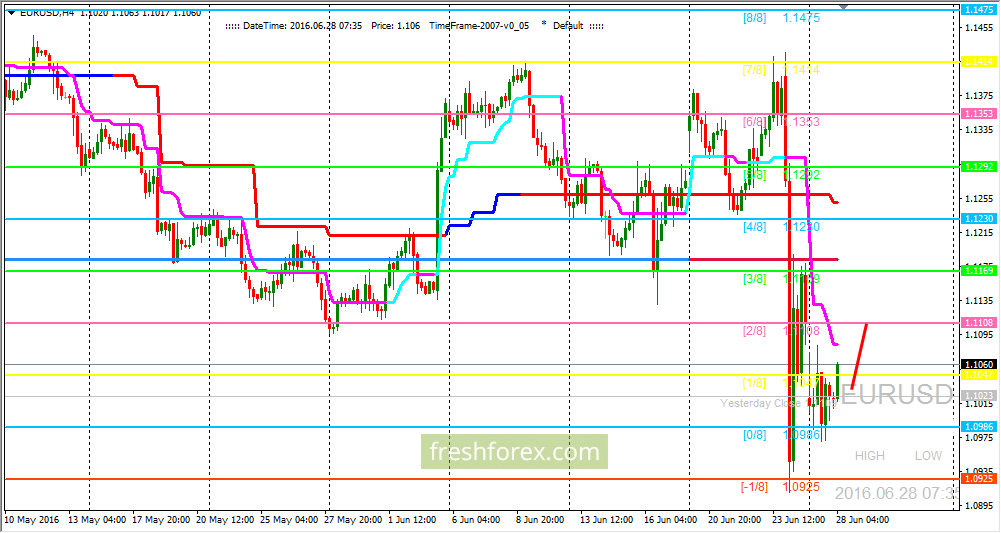Click the TimeFrame-2007-v0_05 label
The width and height of the screenshot is (1001, 533).
pyautogui.click(x=479, y=26)
